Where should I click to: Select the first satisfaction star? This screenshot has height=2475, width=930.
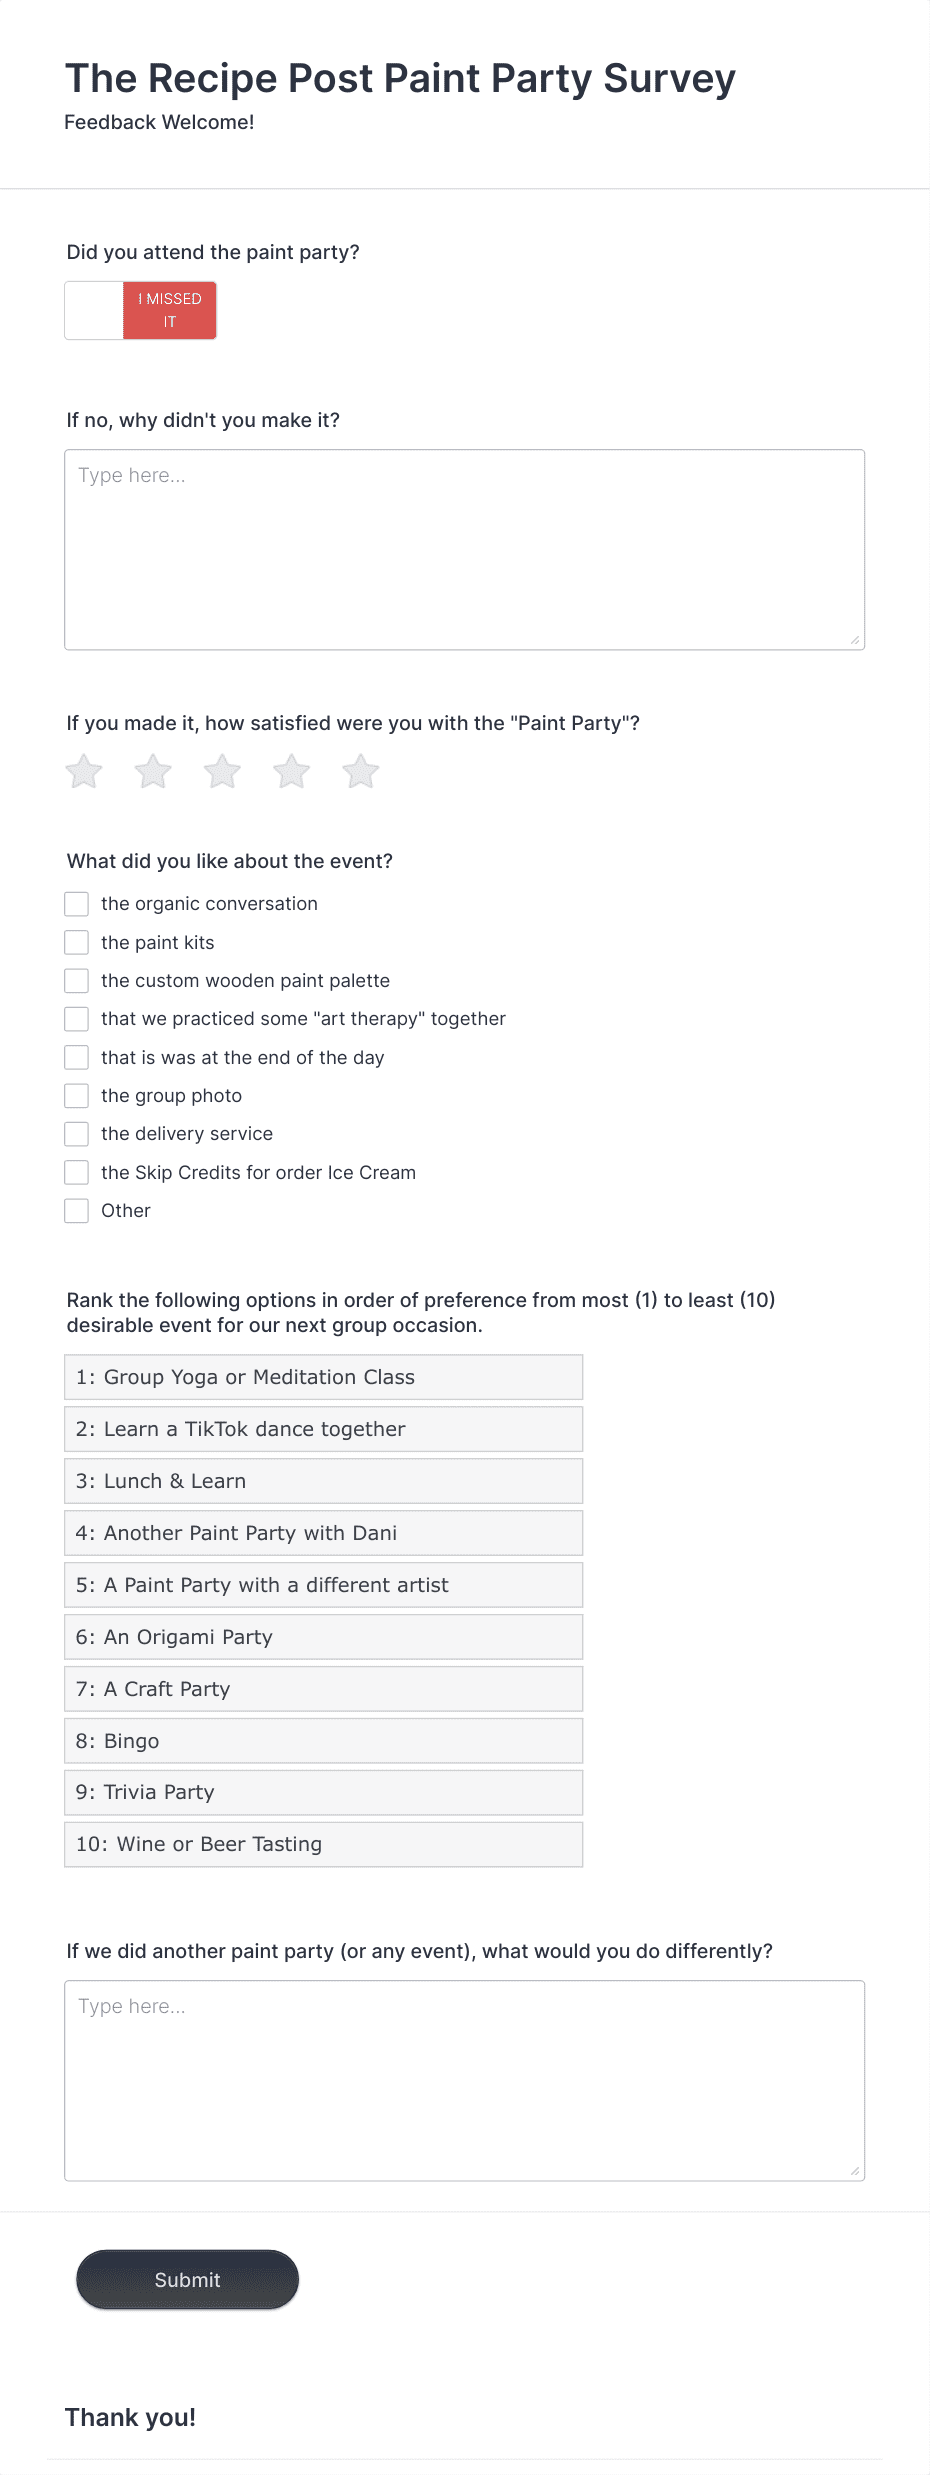(x=84, y=771)
